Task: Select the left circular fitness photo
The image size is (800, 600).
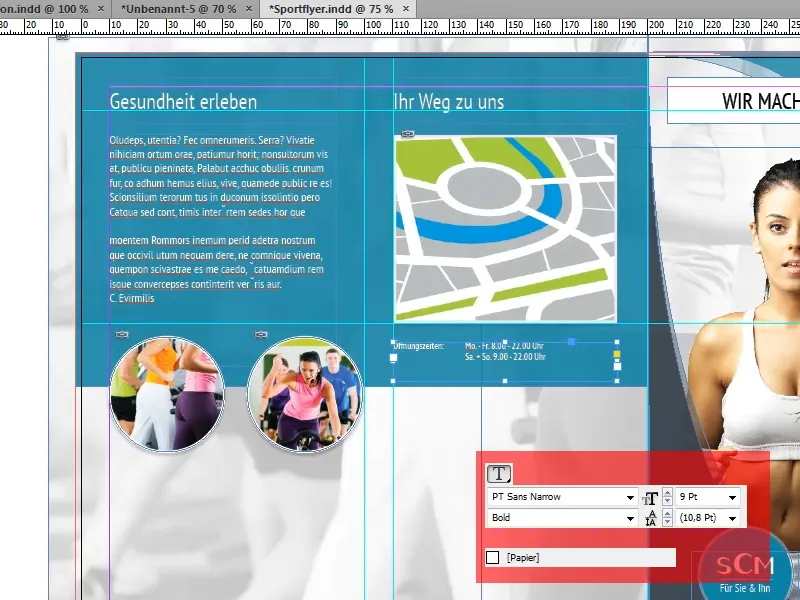Action: pos(167,394)
